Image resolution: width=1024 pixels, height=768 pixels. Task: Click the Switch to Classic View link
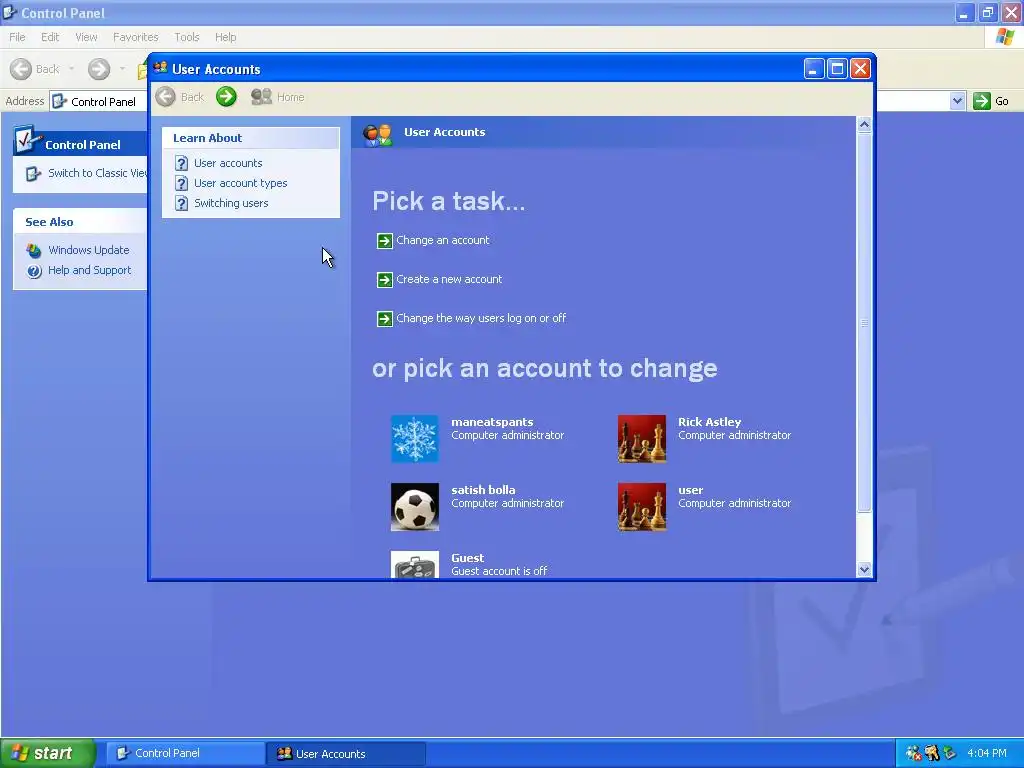(x=97, y=173)
